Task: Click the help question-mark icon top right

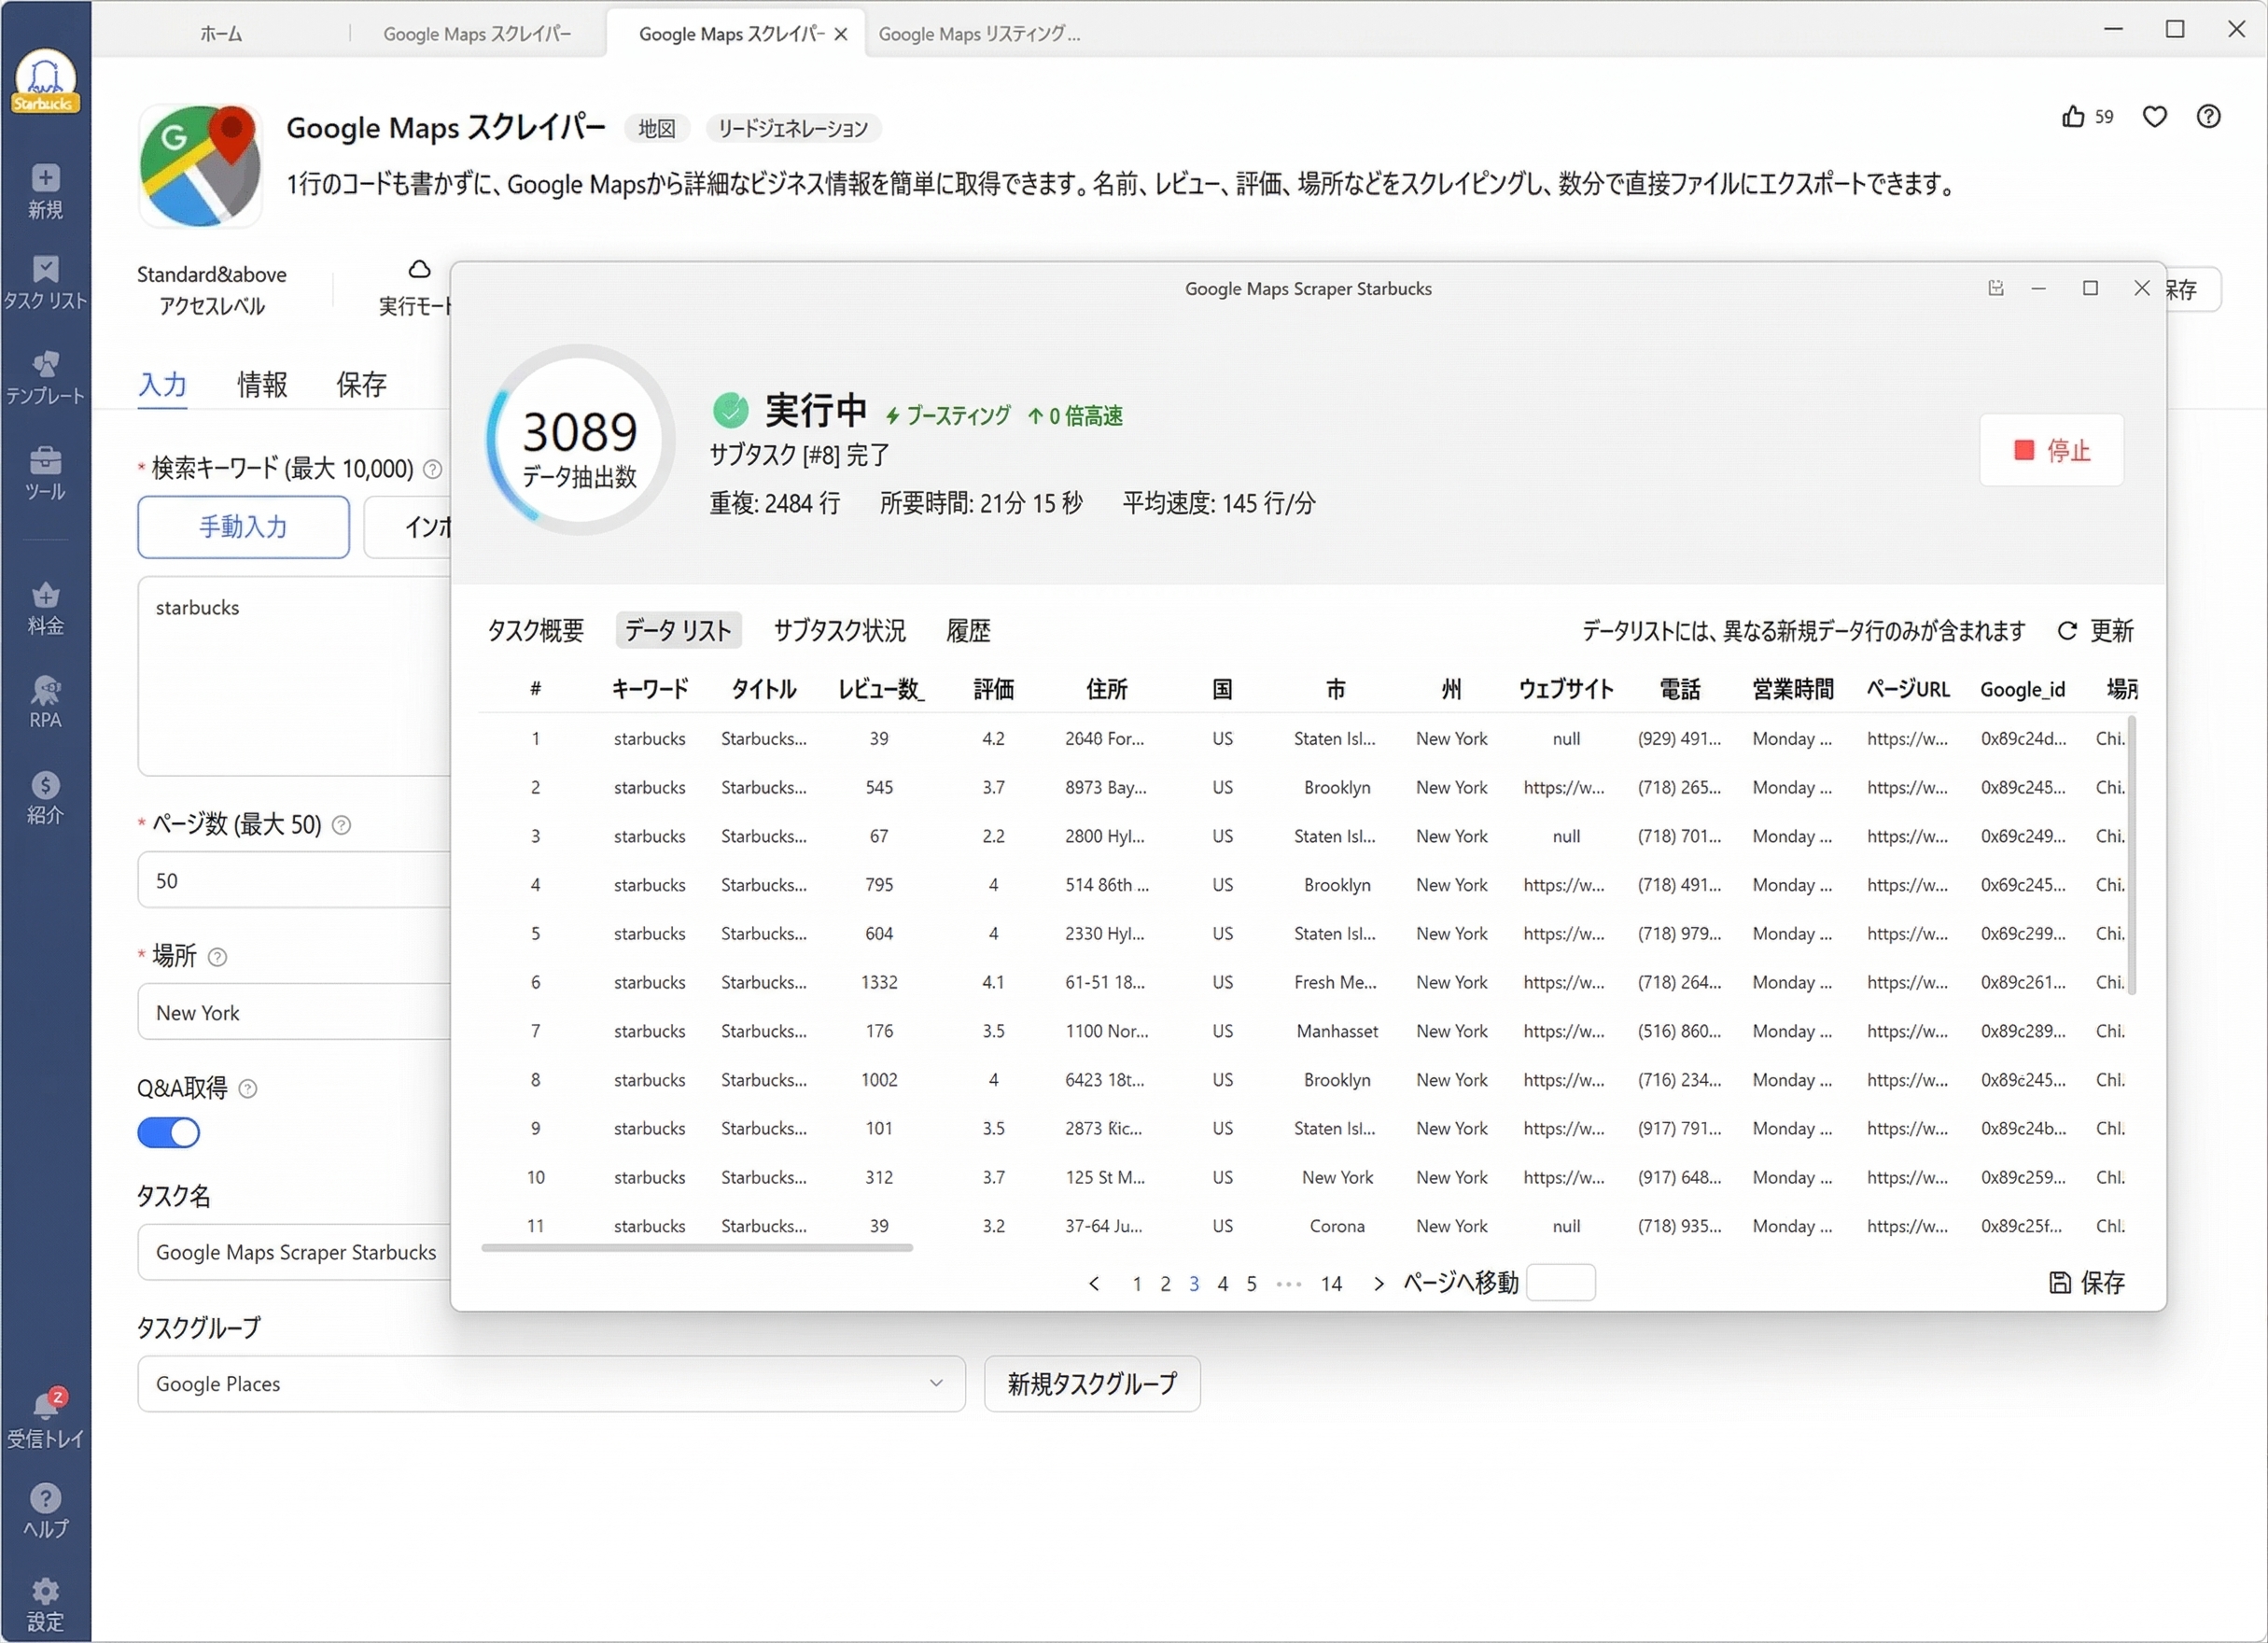Action: pyautogui.click(x=2209, y=117)
